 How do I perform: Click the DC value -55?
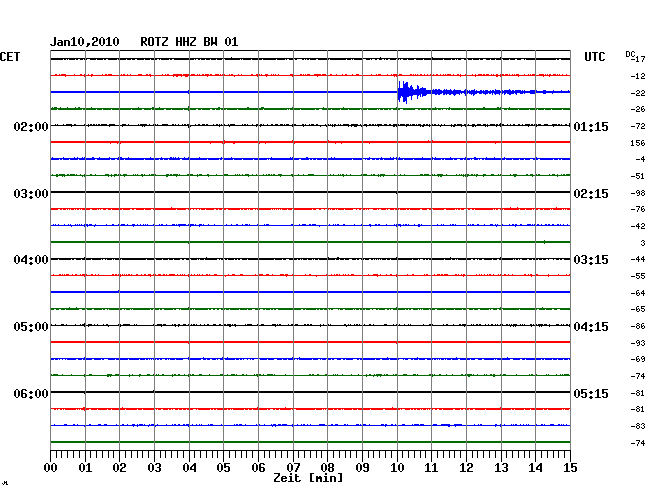(638, 276)
